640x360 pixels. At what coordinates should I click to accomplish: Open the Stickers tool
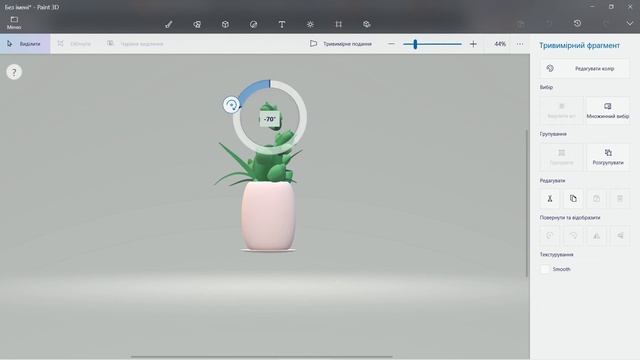coord(253,24)
